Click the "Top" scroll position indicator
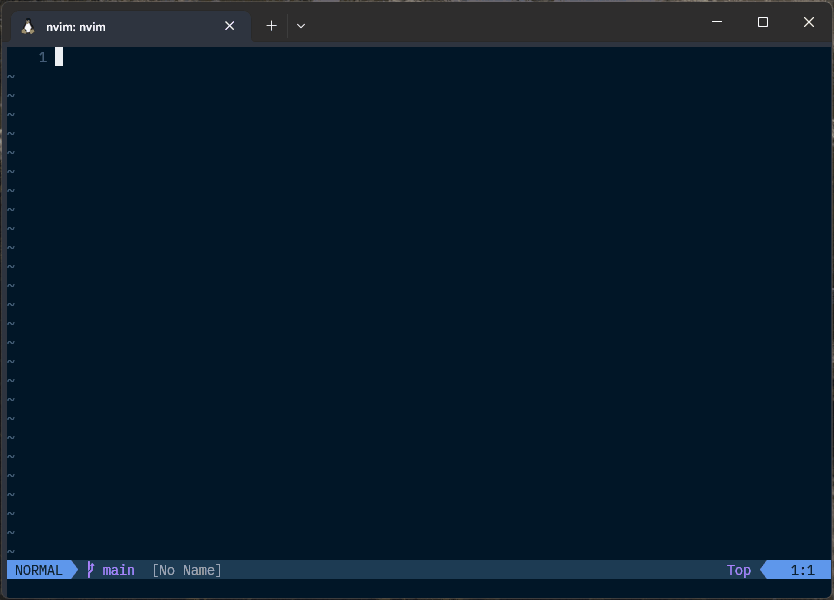 click(739, 570)
